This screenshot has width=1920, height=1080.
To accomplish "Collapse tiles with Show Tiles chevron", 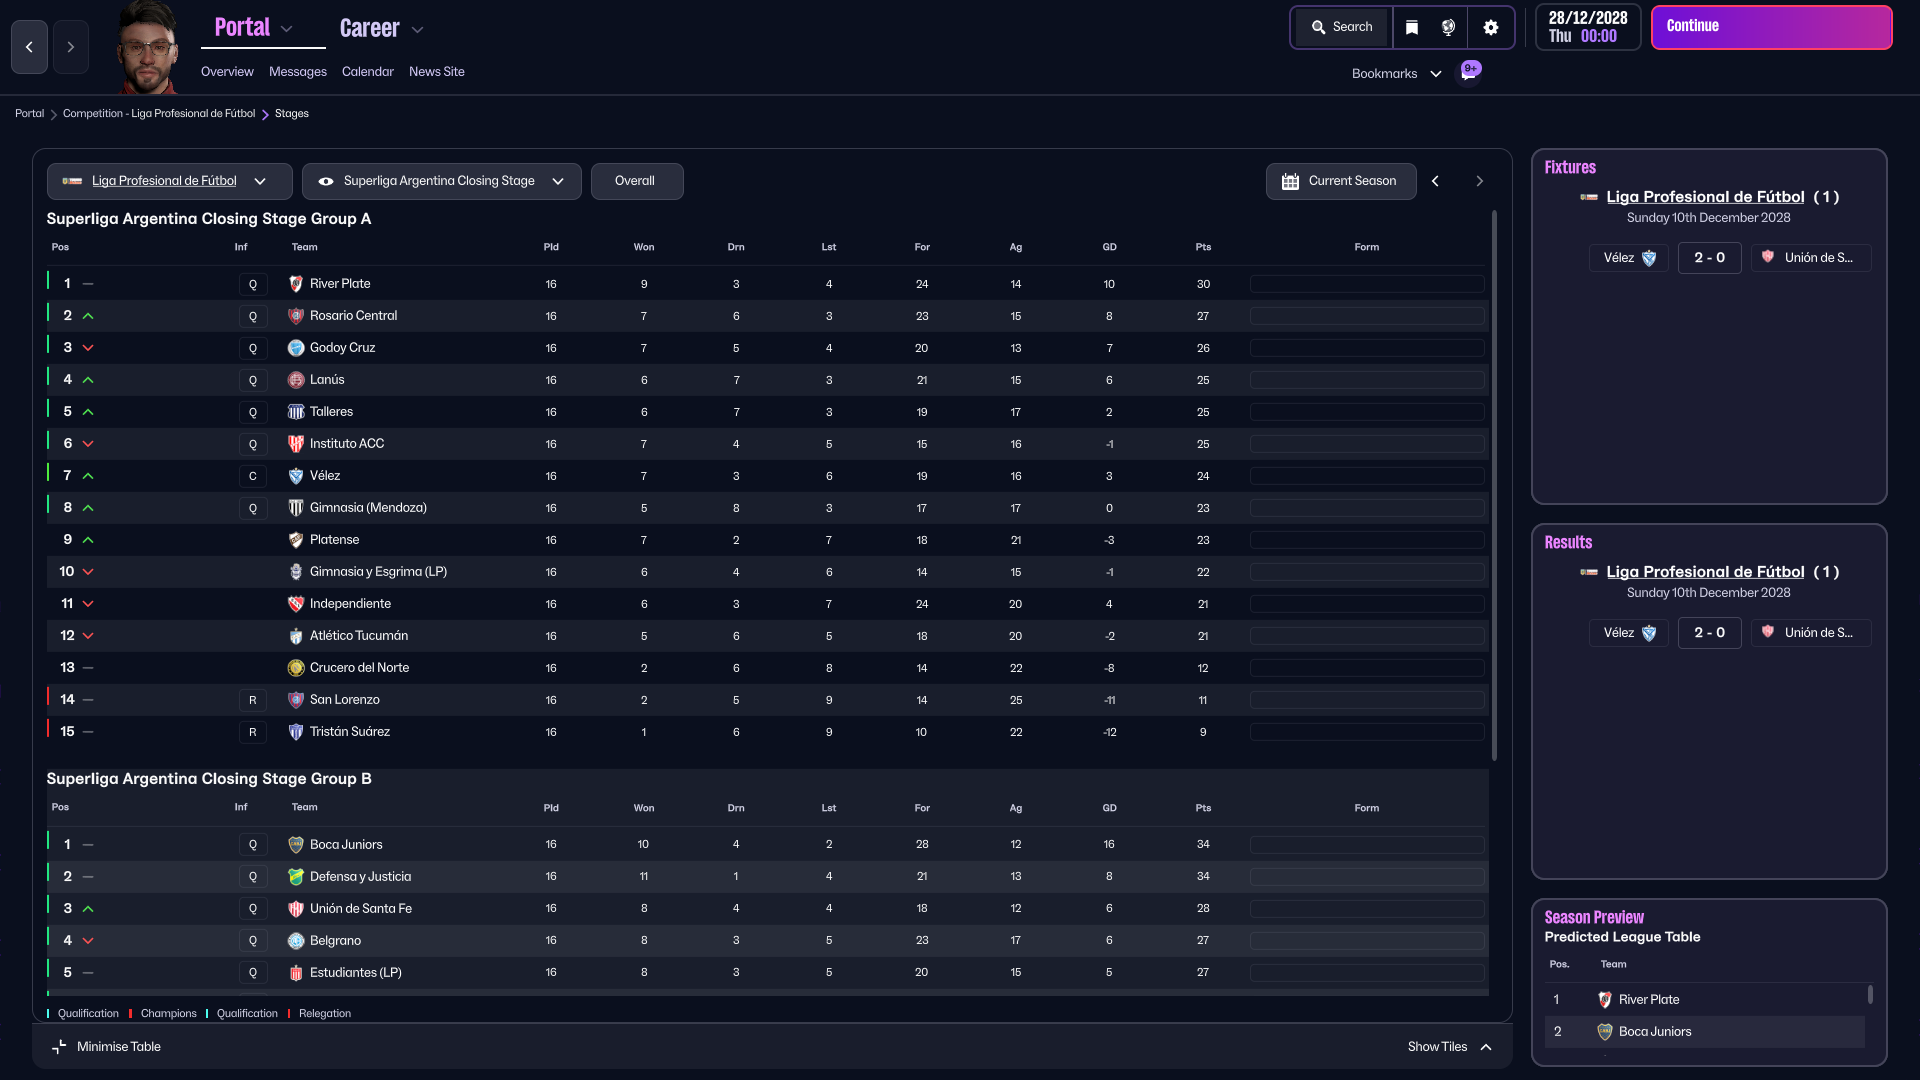I will pos(1486,1047).
